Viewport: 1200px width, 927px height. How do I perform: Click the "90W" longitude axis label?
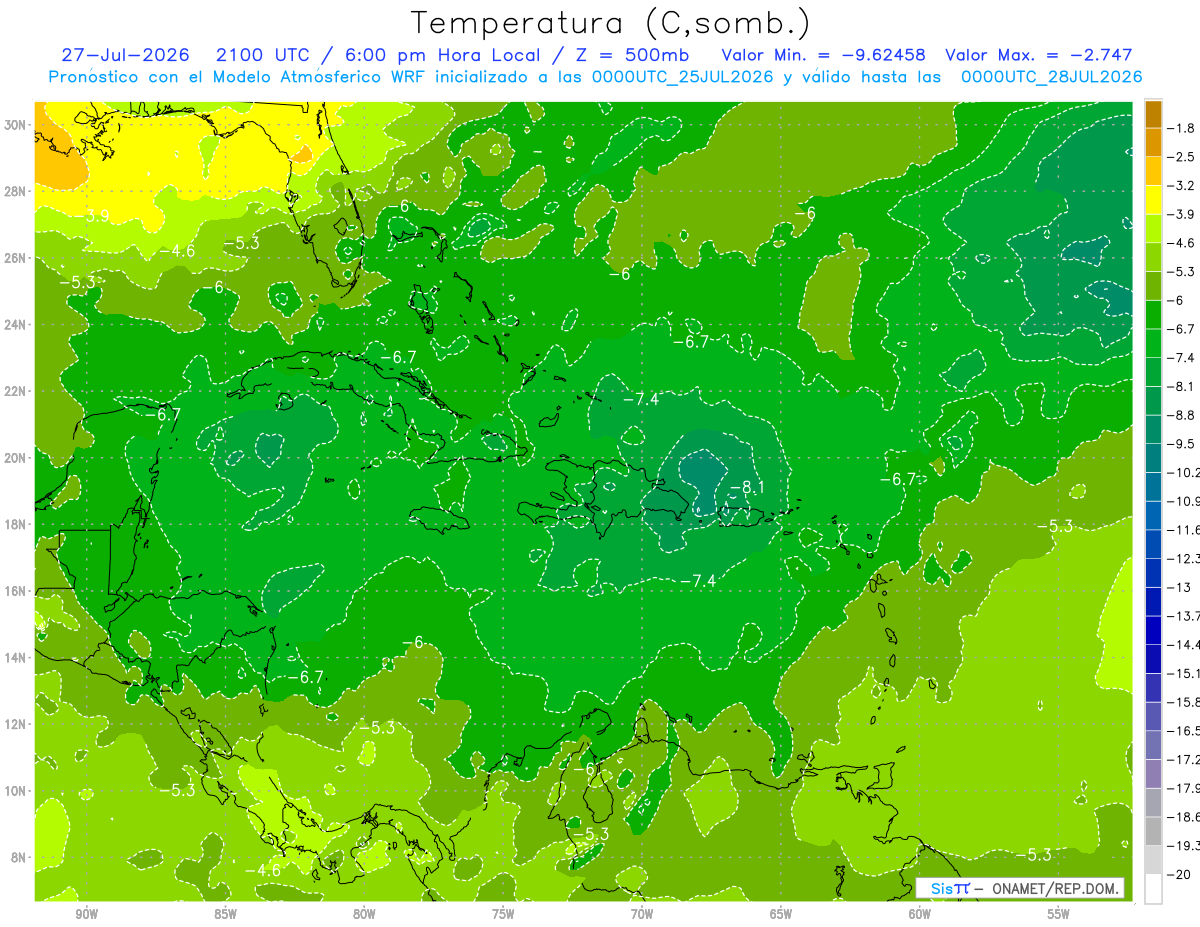86,914
